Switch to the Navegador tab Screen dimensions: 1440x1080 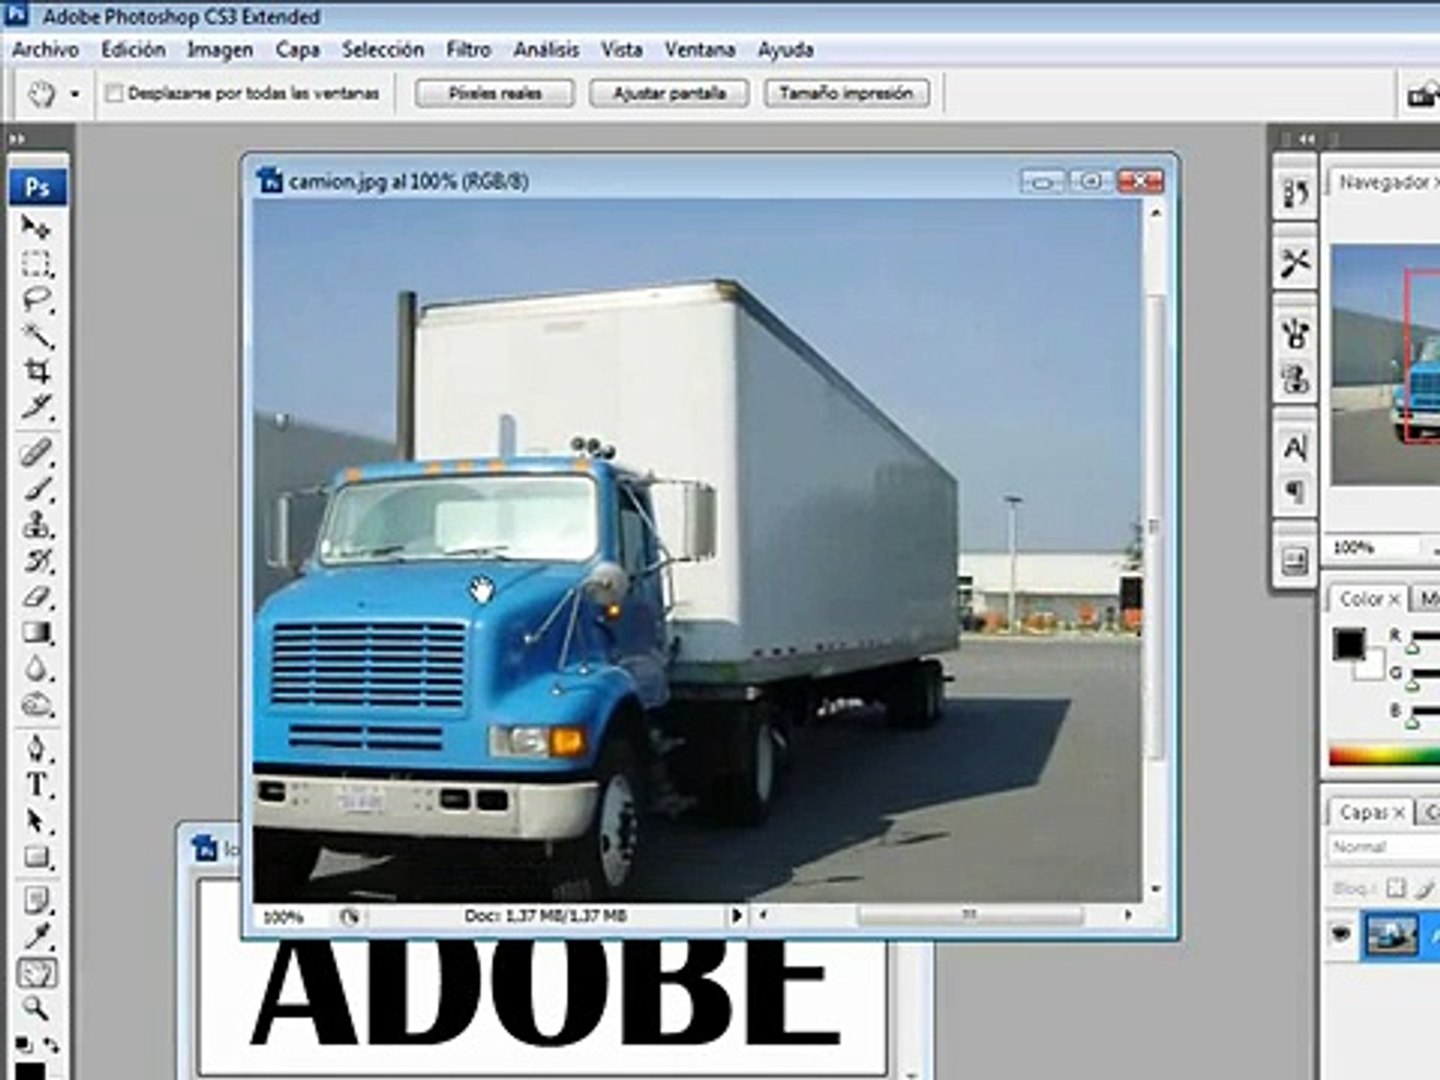click(x=1384, y=182)
